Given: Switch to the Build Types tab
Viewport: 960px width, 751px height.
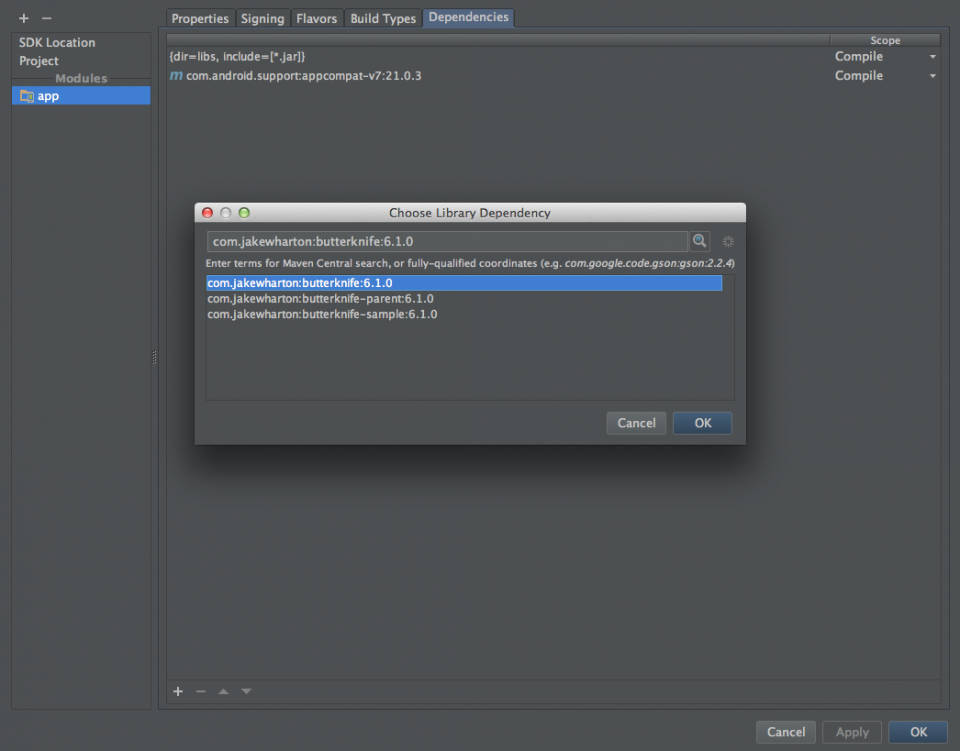Looking at the screenshot, I should [383, 18].
